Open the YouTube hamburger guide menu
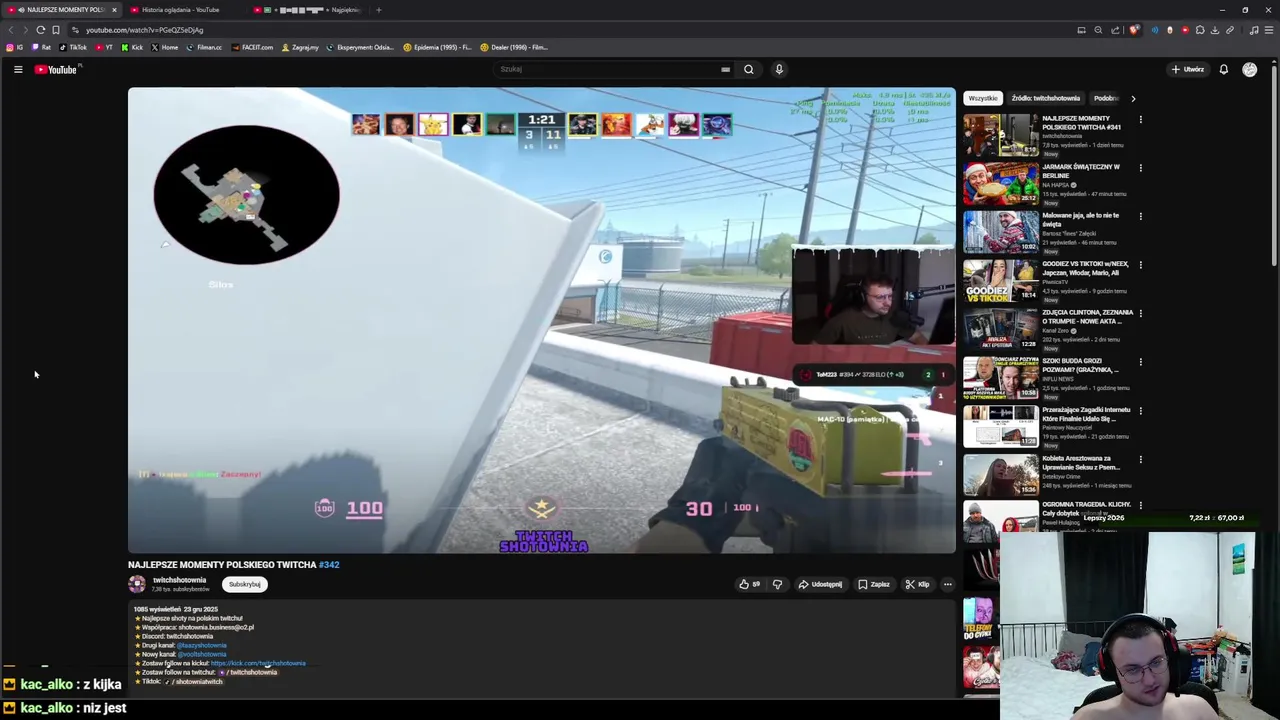The width and height of the screenshot is (1280, 720). point(18,69)
